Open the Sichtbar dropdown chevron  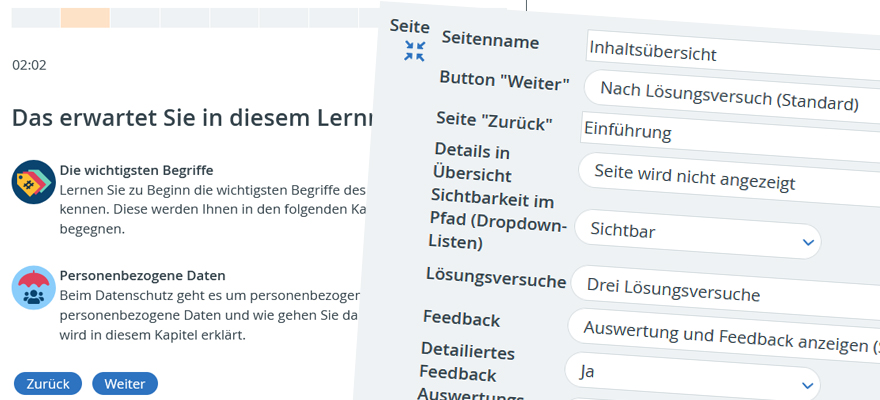click(808, 242)
